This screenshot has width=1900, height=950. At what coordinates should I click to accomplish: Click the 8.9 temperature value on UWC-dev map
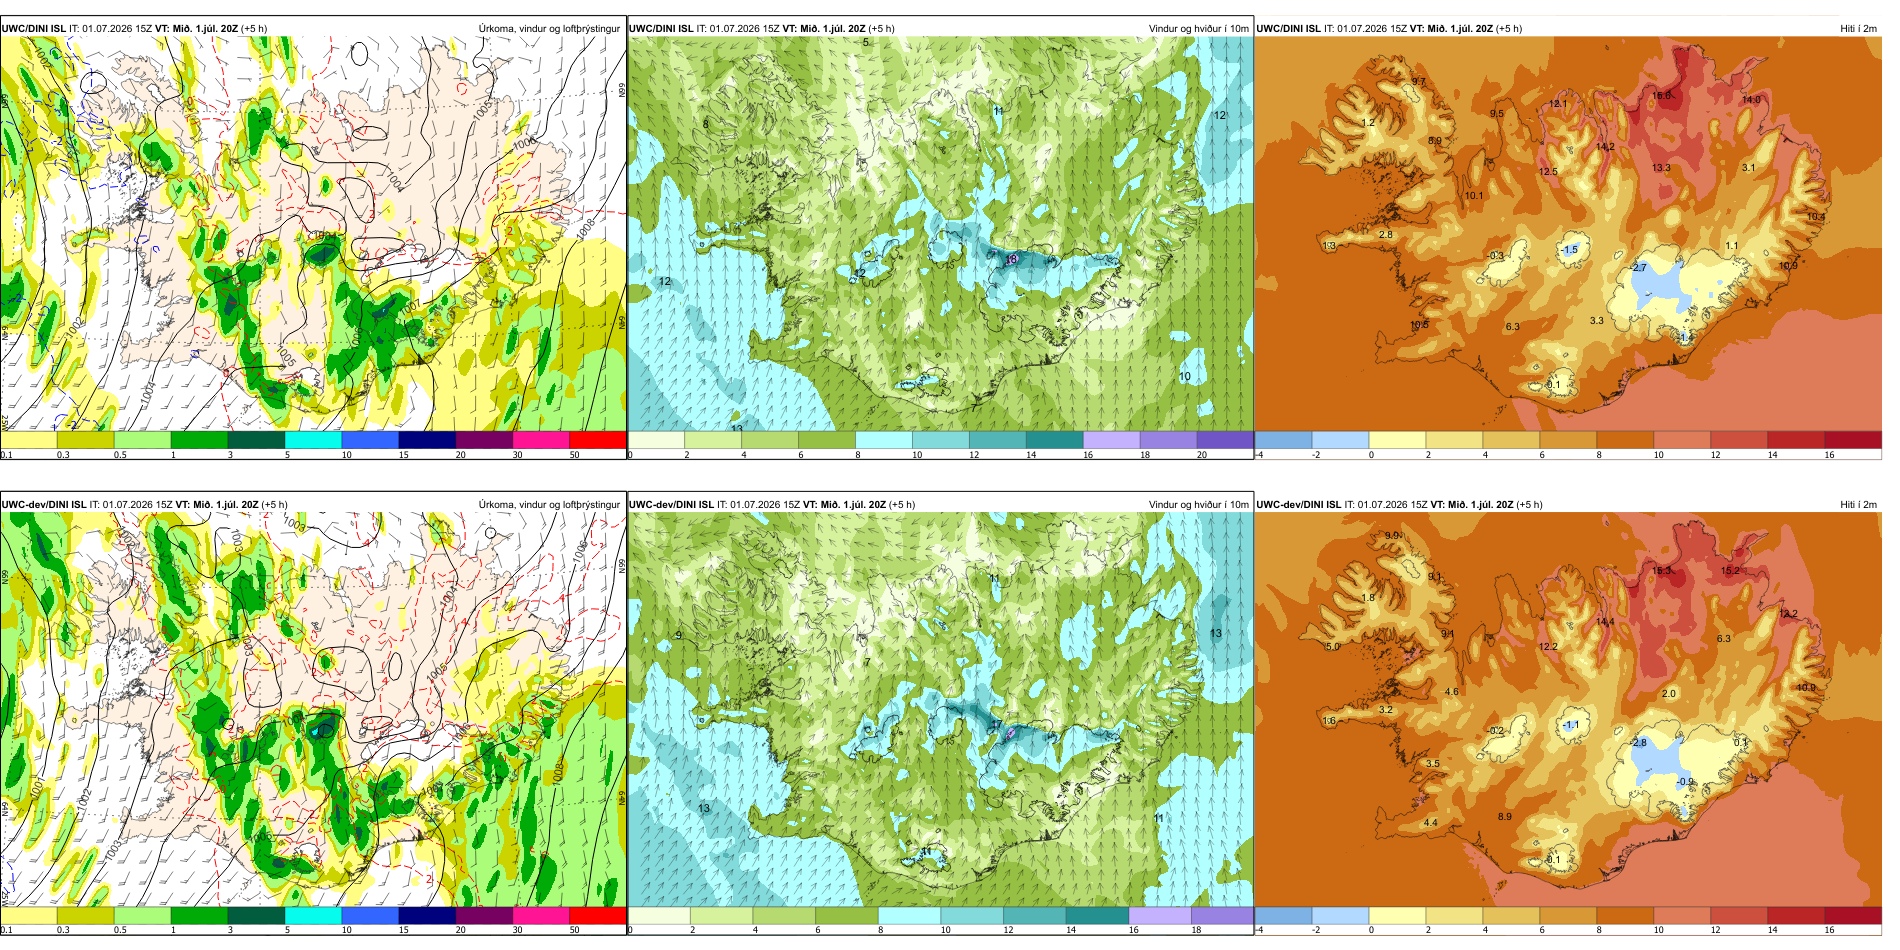click(1505, 817)
